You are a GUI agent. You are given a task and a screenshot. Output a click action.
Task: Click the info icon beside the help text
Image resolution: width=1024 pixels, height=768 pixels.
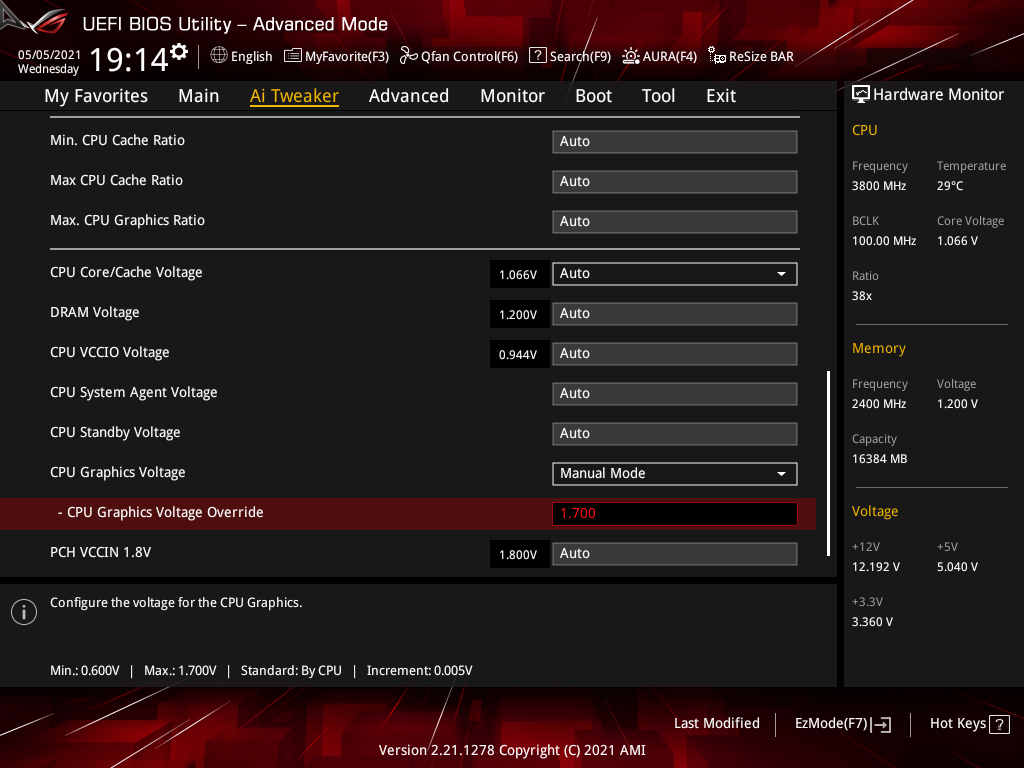[24, 612]
